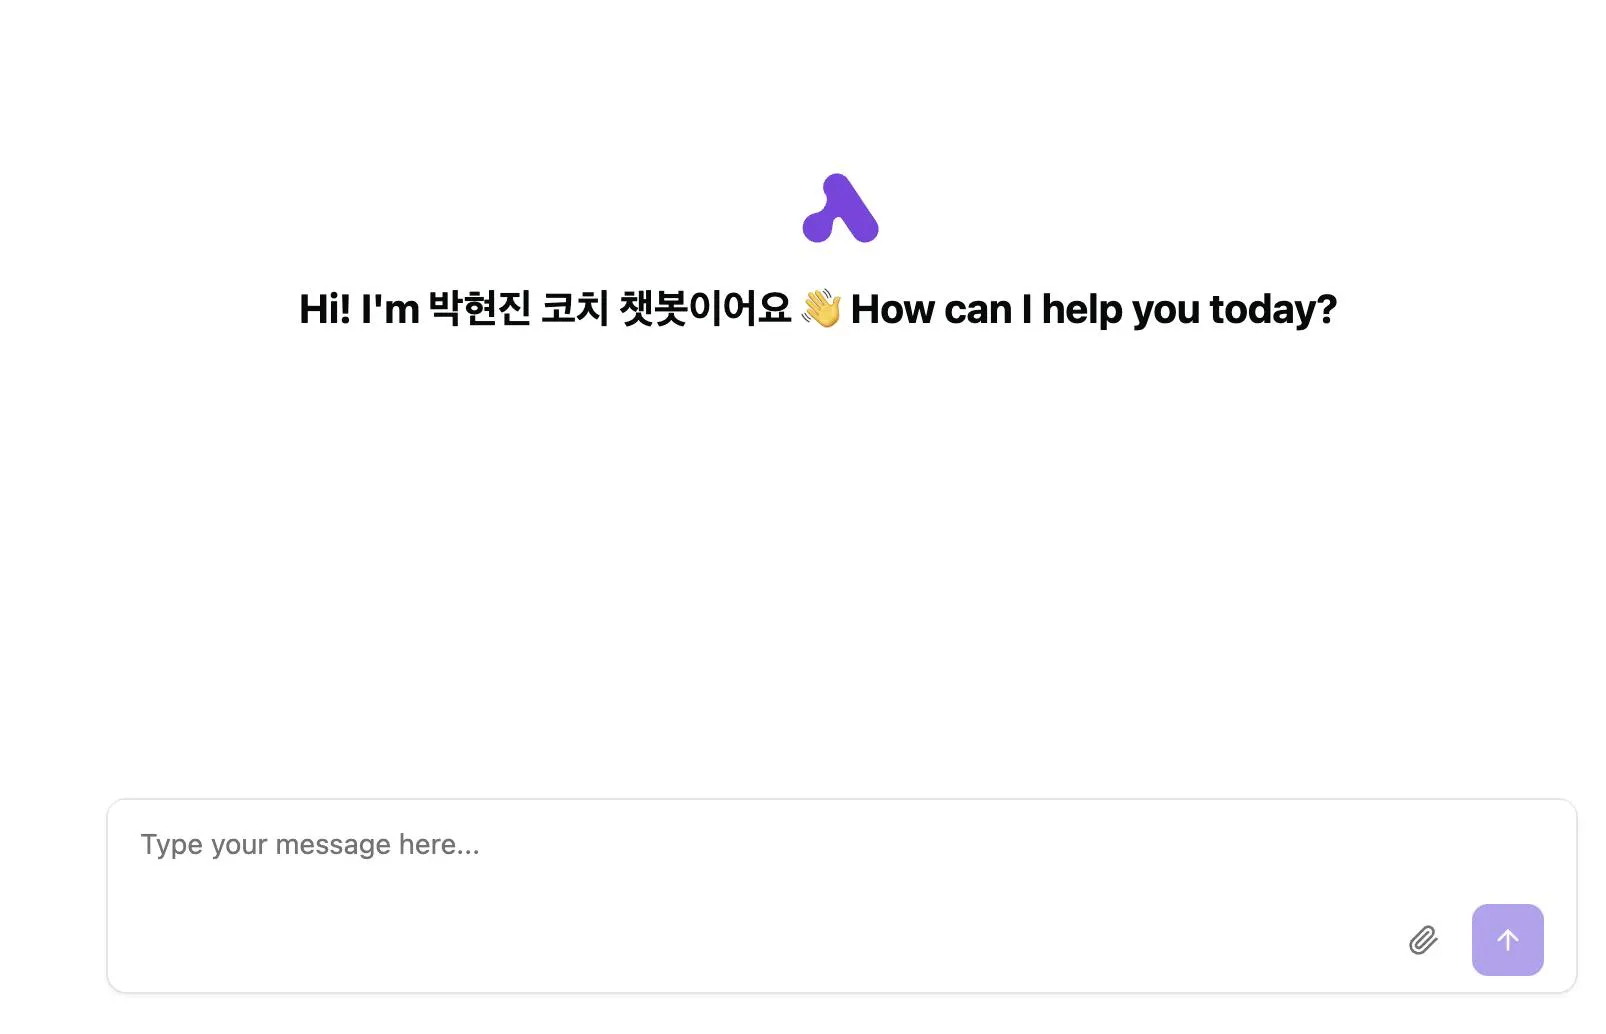Click the attach button next to send
1606x1034 pixels.
pos(1424,940)
